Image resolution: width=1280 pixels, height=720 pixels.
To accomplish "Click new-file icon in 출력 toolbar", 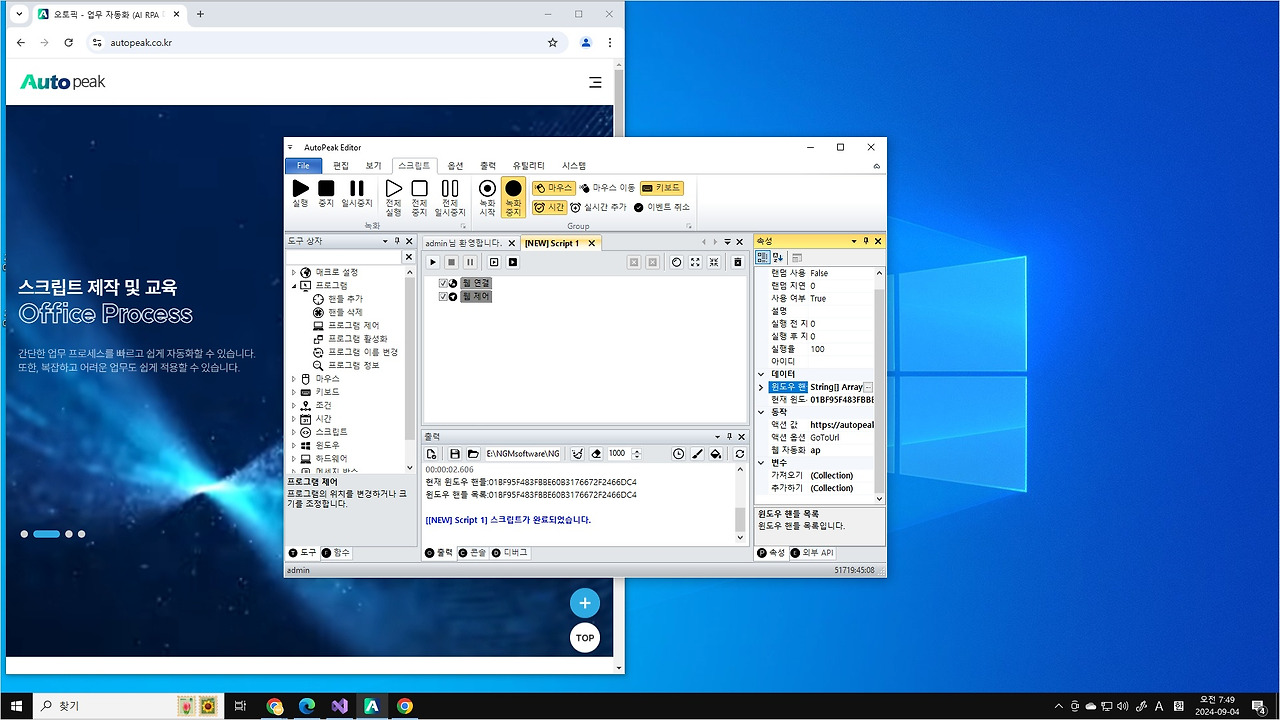I will click(432, 454).
